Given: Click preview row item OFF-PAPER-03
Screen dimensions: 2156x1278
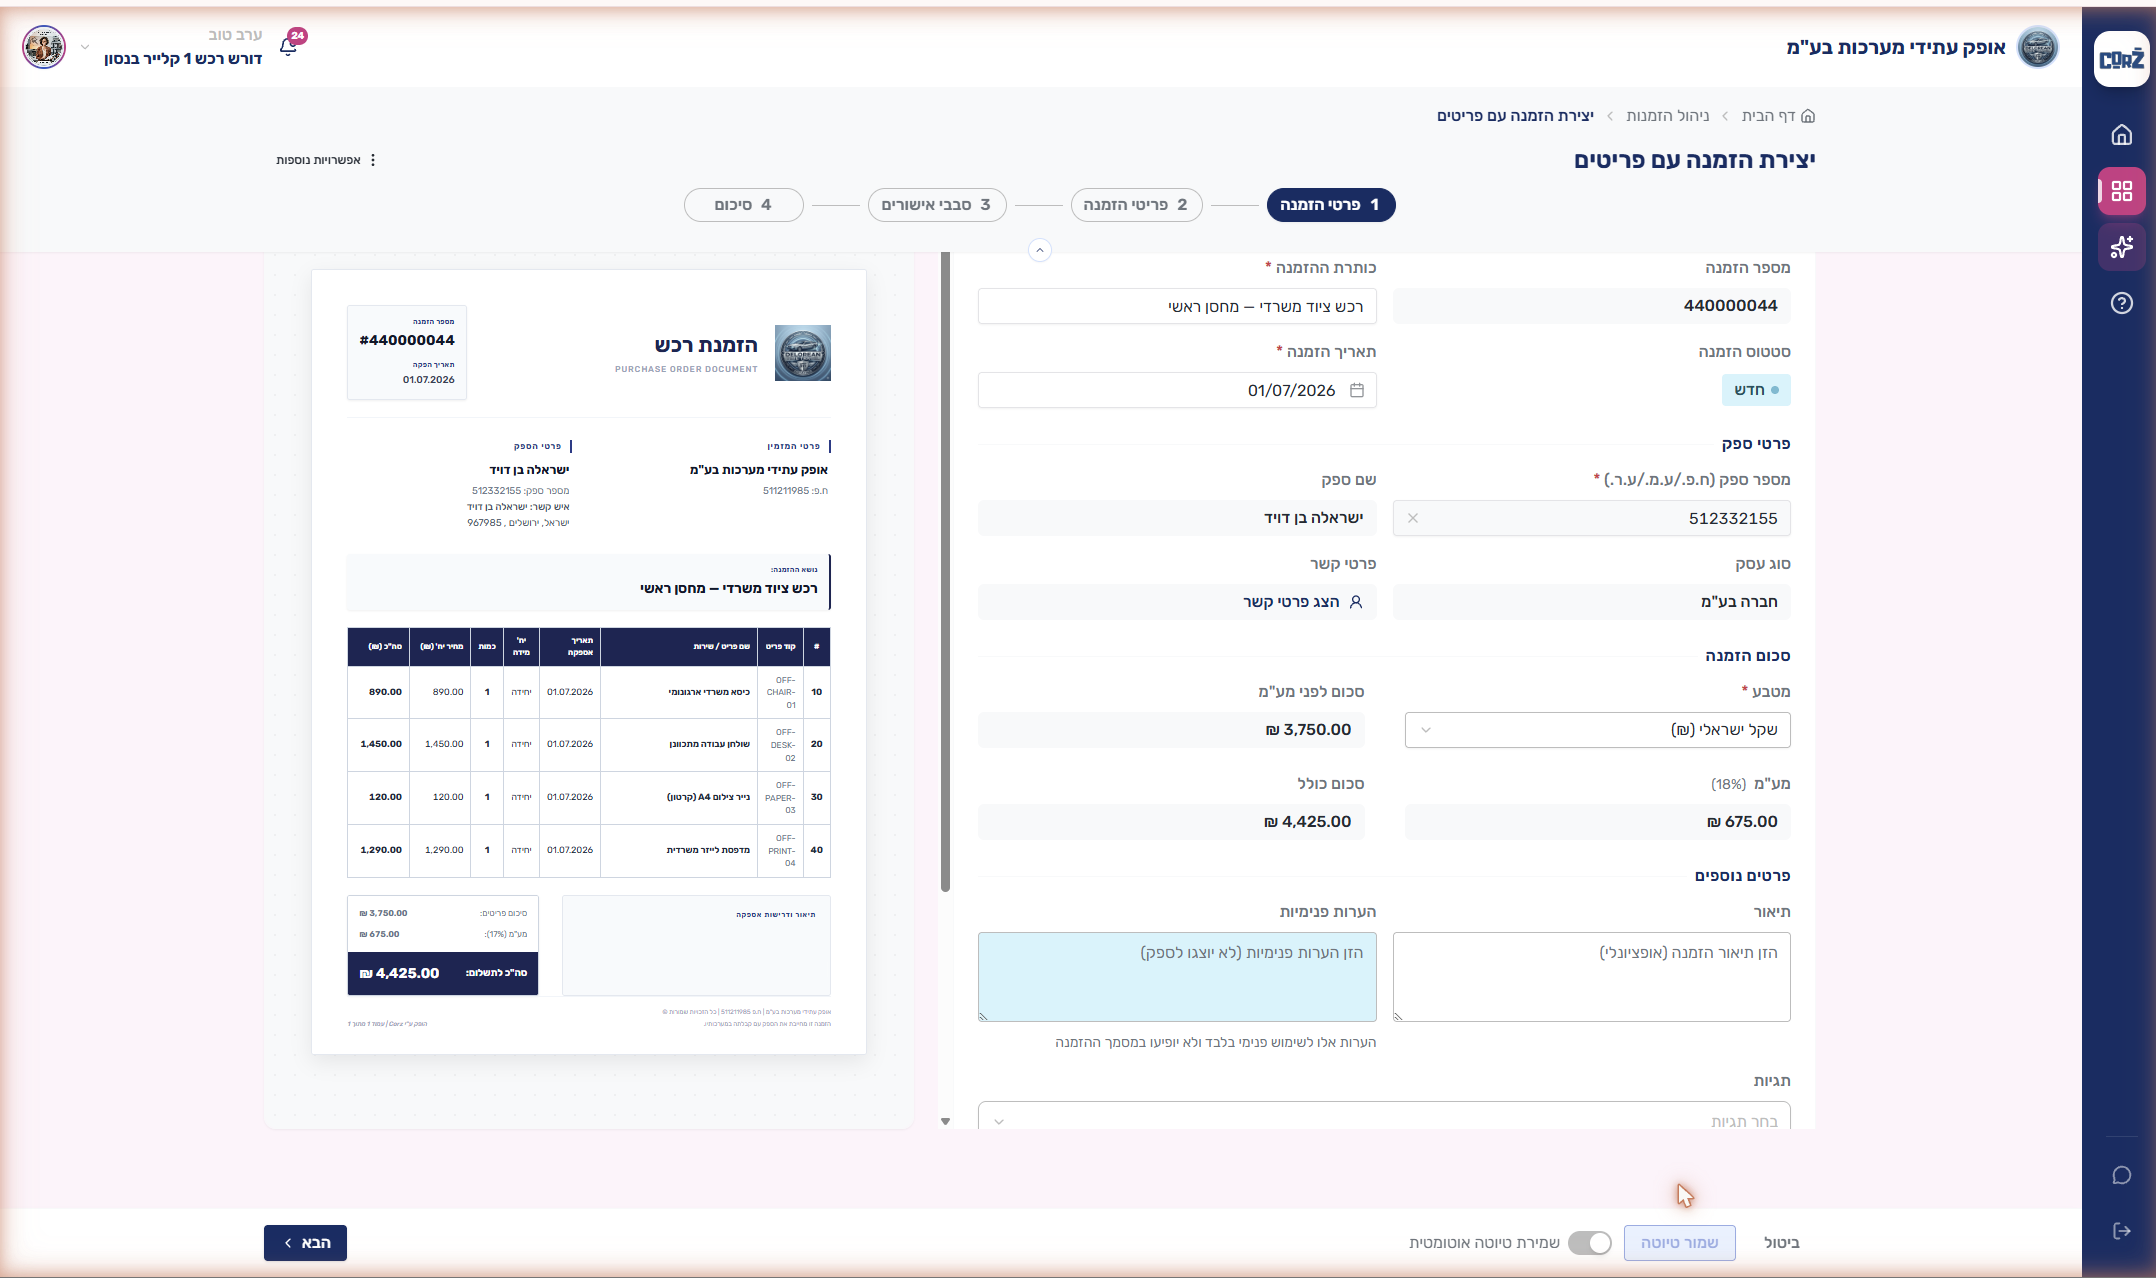Looking at the screenshot, I should (x=589, y=798).
